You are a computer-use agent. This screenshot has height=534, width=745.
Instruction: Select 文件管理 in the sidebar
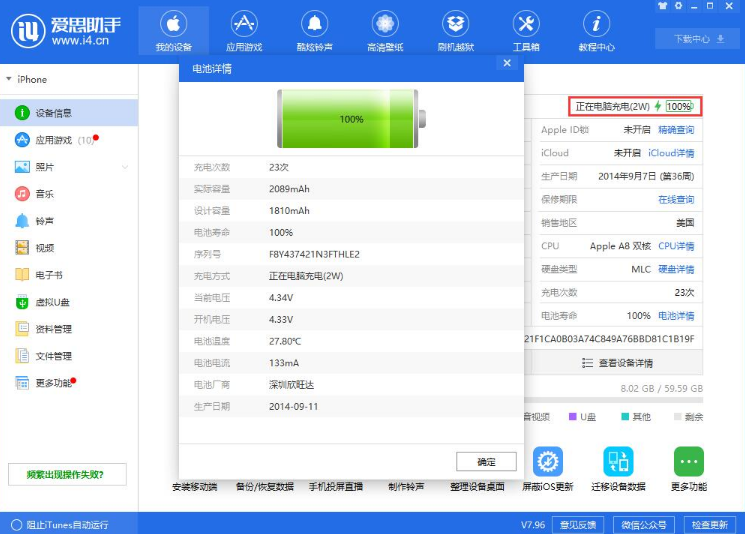[x=69, y=356]
